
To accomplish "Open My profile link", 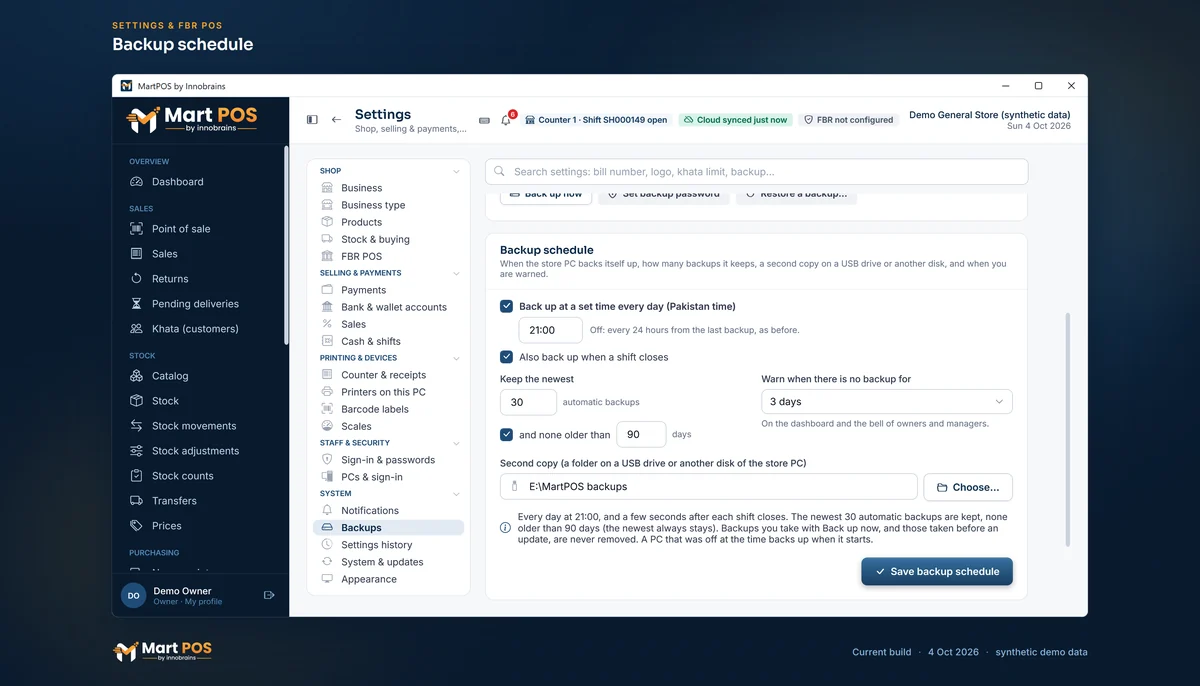I will (x=203, y=602).
